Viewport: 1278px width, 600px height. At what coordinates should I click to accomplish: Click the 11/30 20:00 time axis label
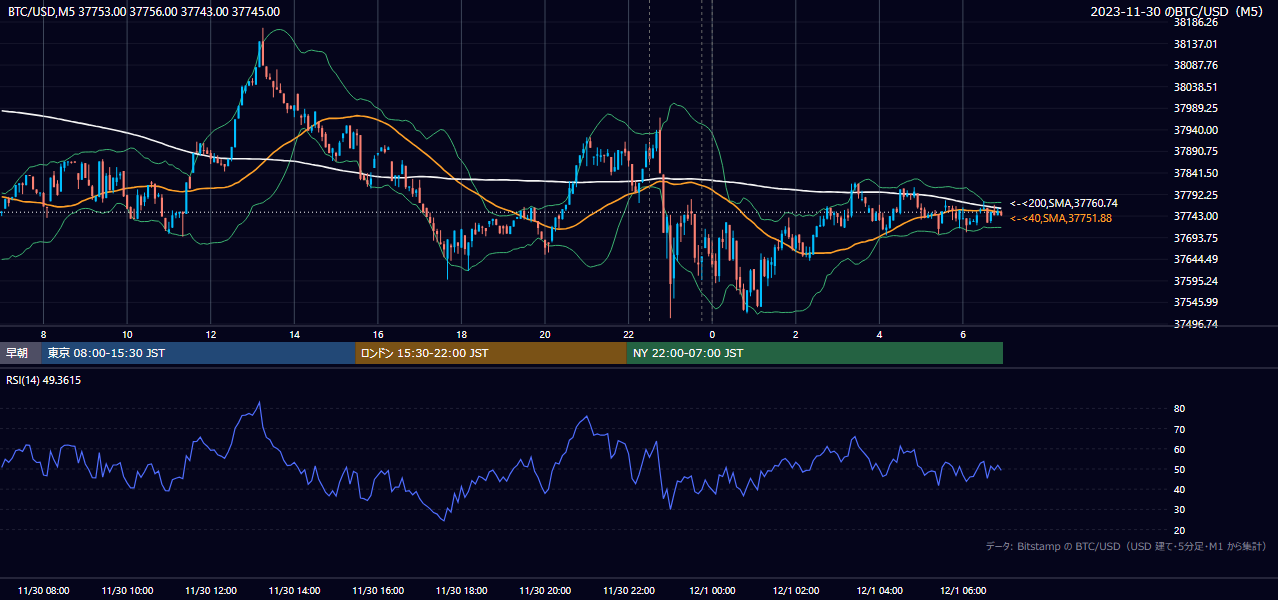tap(546, 591)
